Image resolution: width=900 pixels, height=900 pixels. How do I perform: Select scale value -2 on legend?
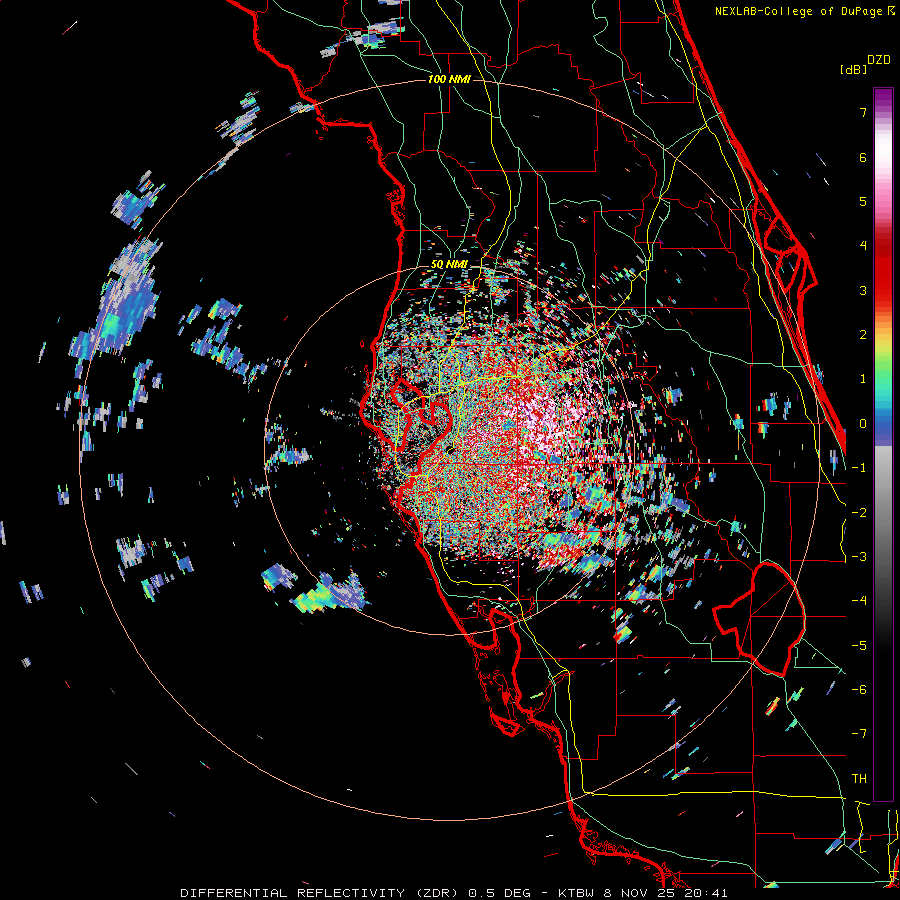click(859, 513)
